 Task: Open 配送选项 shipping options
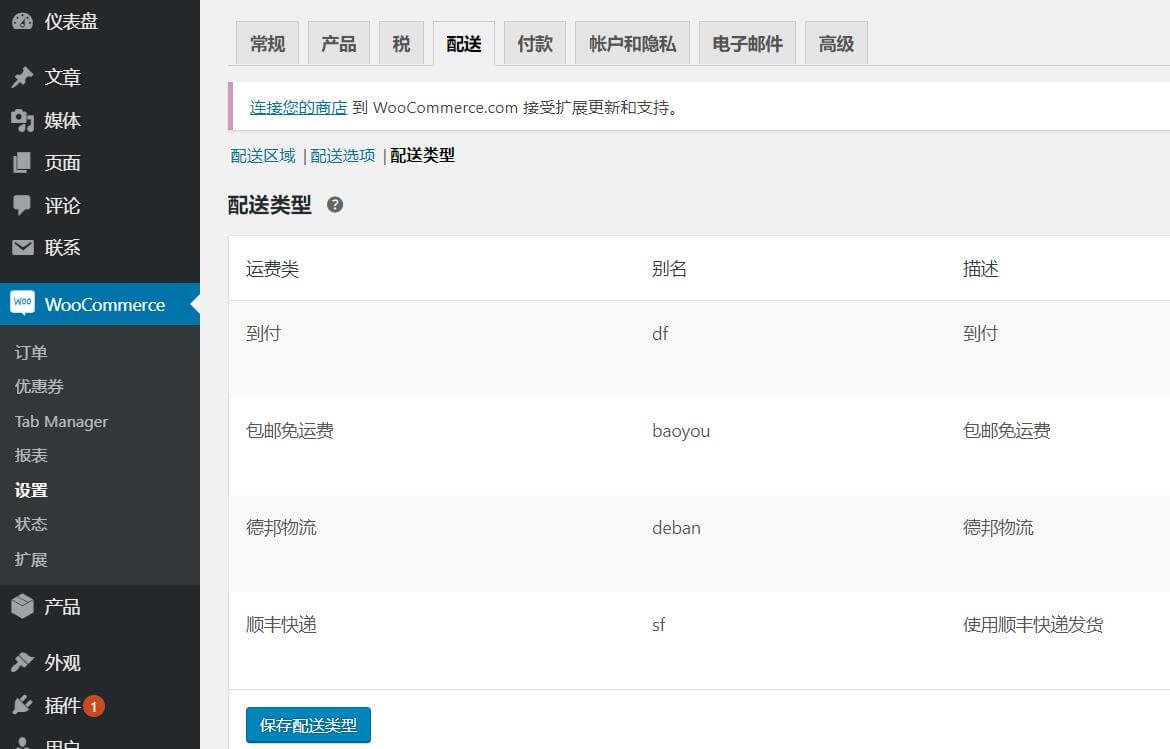[342, 155]
